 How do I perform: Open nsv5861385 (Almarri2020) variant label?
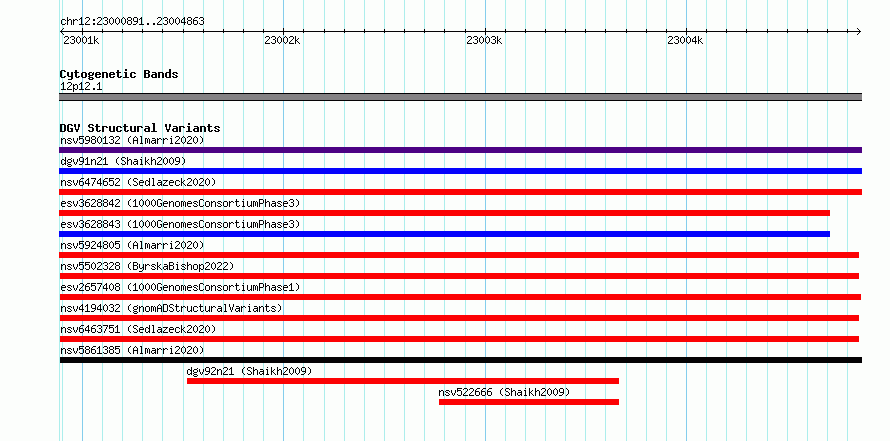point(132,350)
